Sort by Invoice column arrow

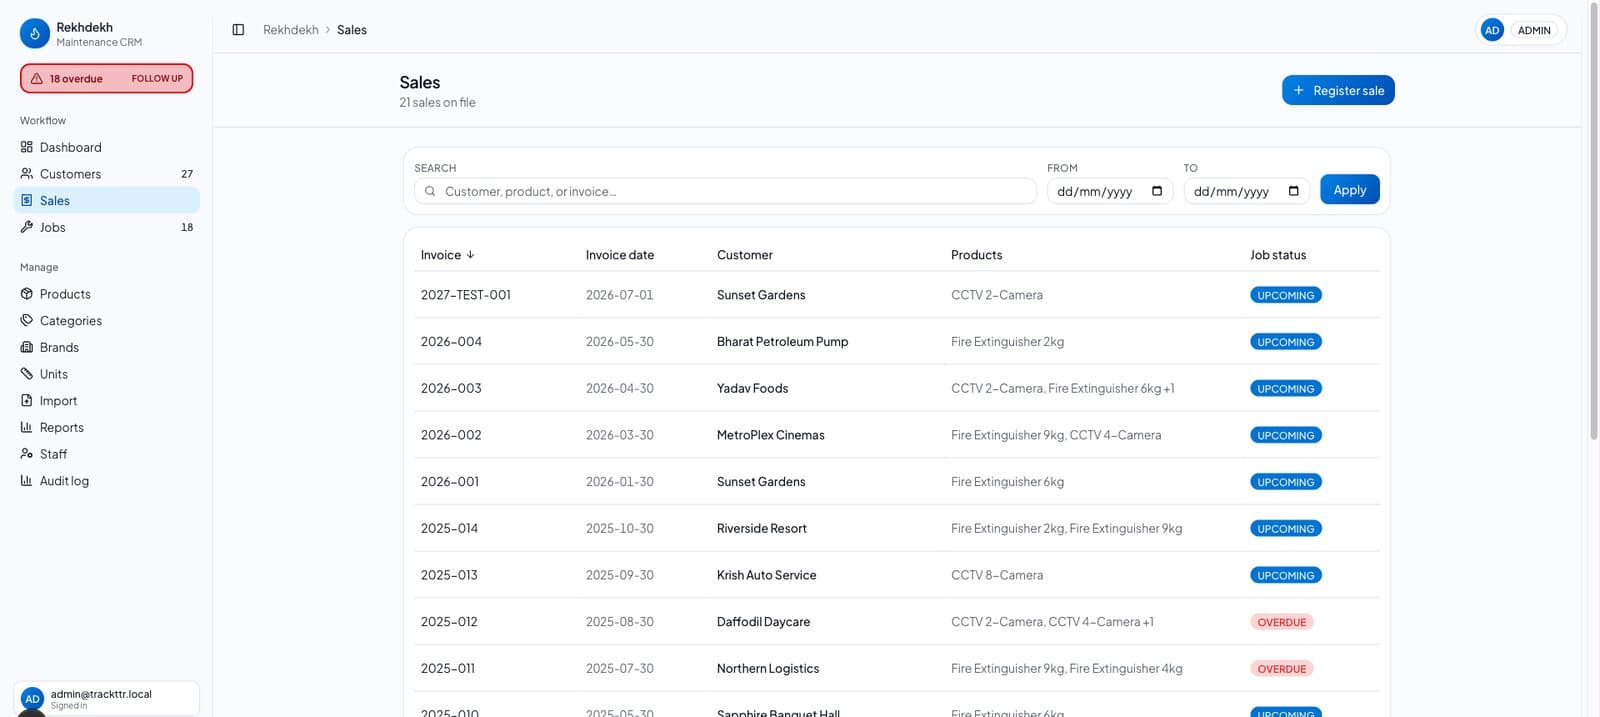point(471,255)
